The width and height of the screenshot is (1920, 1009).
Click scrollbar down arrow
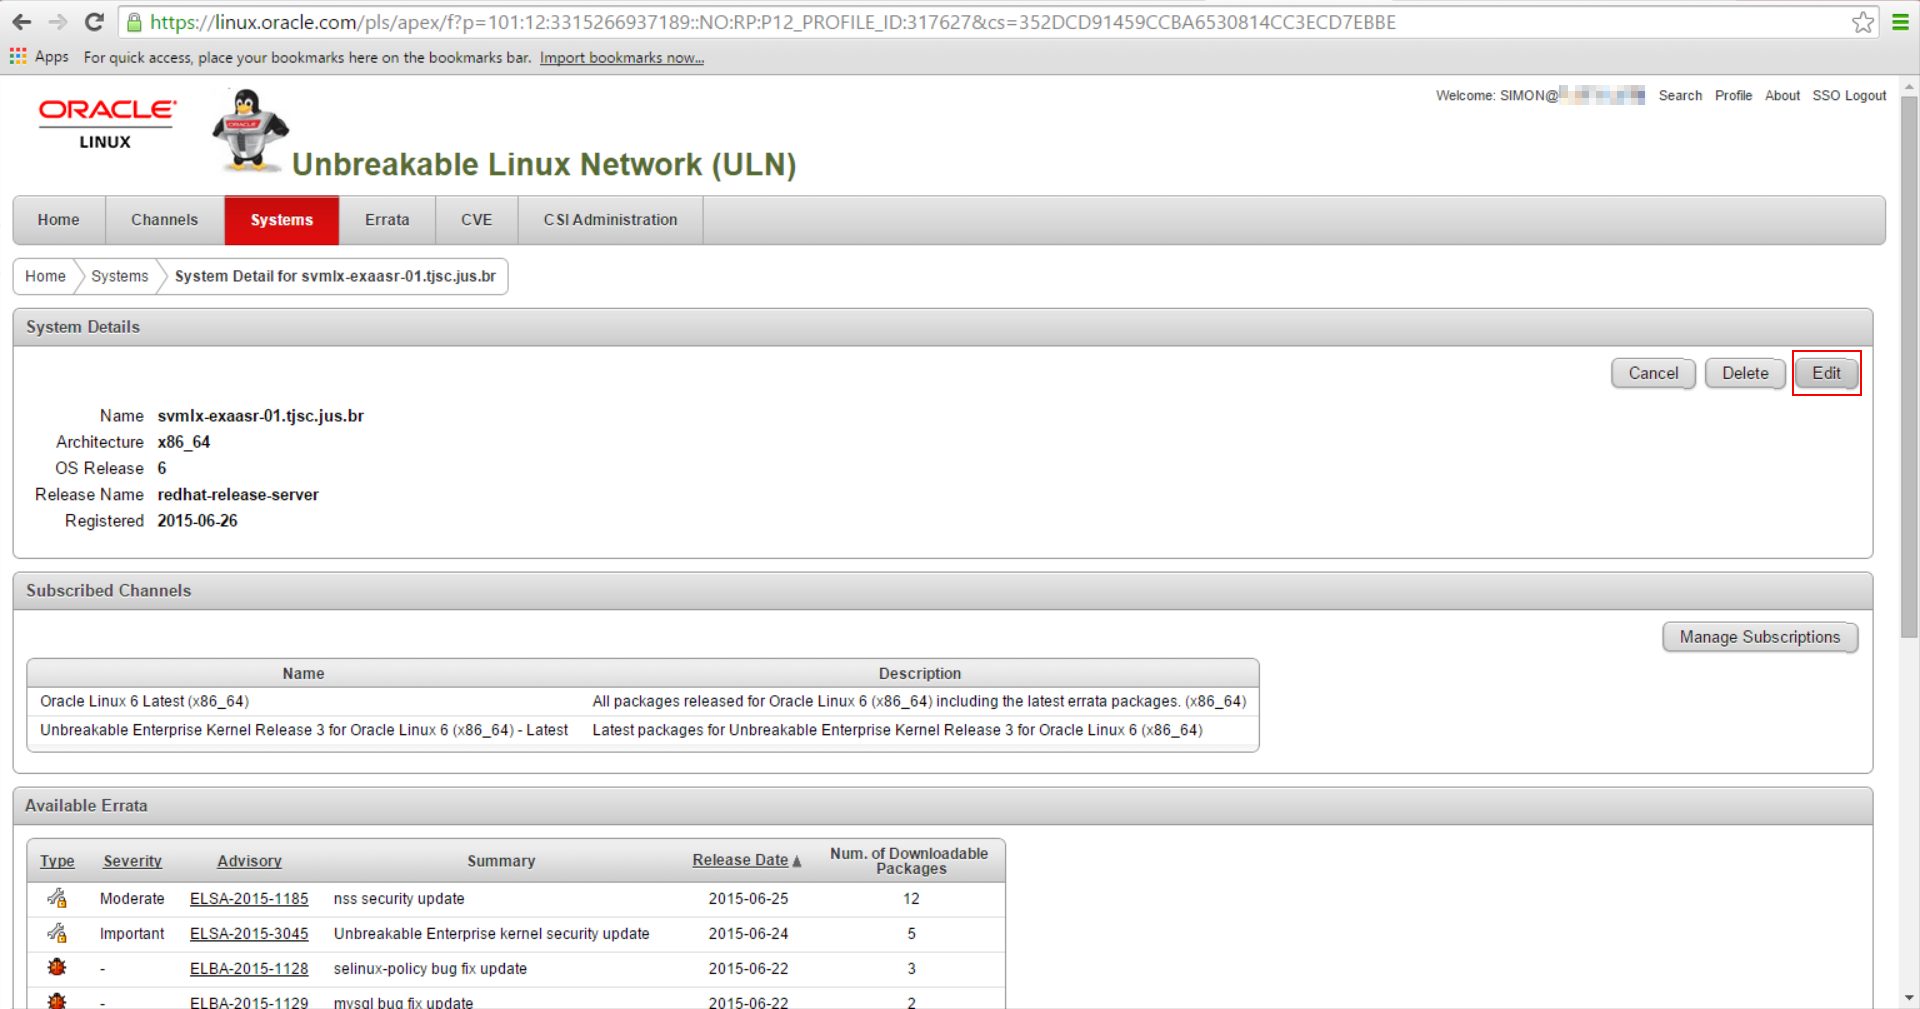click(1909, 998)
